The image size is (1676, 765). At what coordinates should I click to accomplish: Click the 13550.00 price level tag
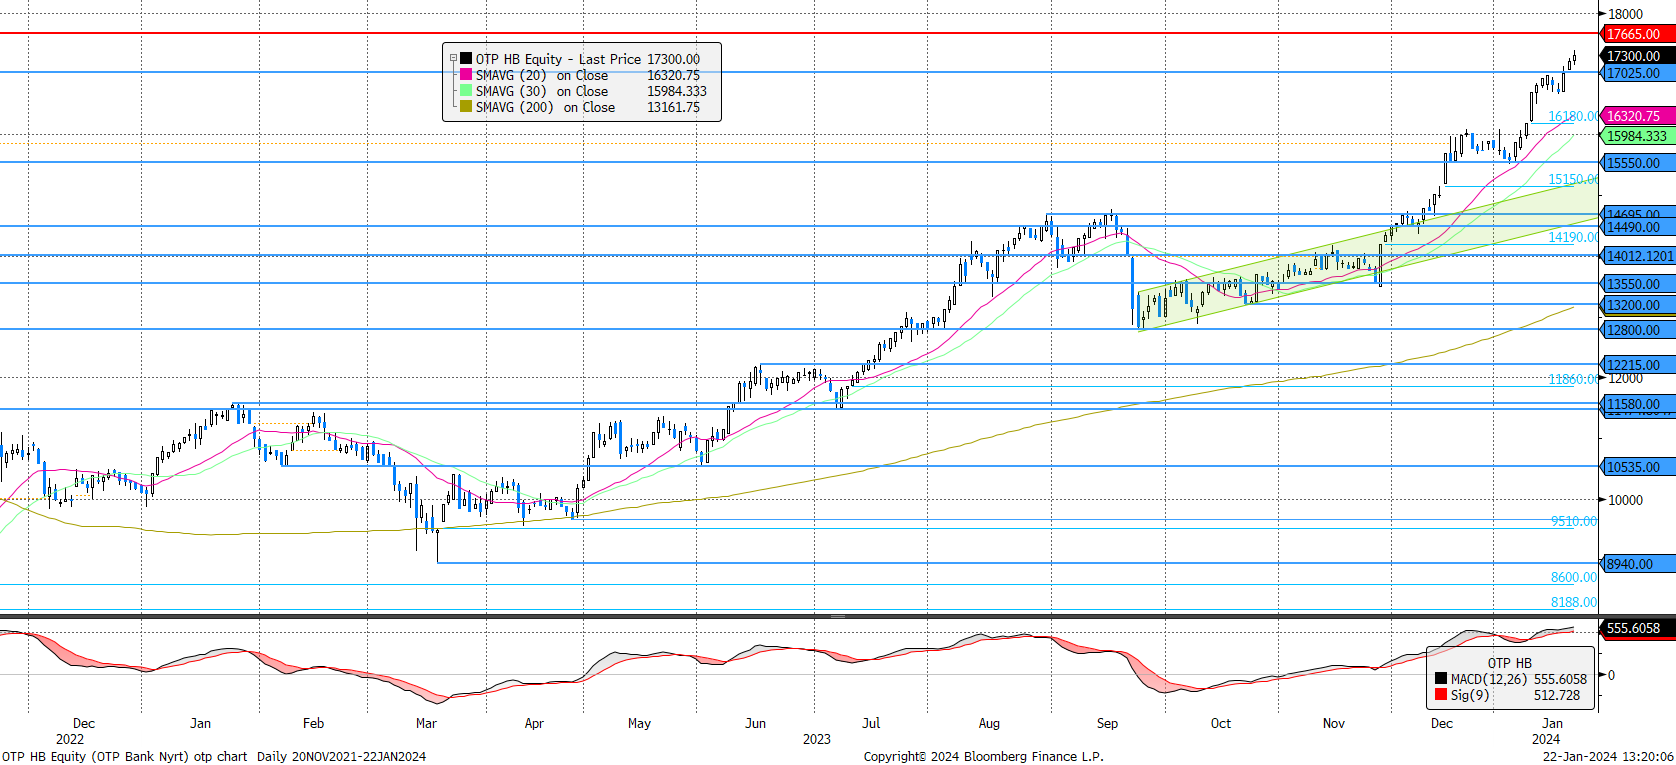pyautogui.click(x=1638, y=284)
